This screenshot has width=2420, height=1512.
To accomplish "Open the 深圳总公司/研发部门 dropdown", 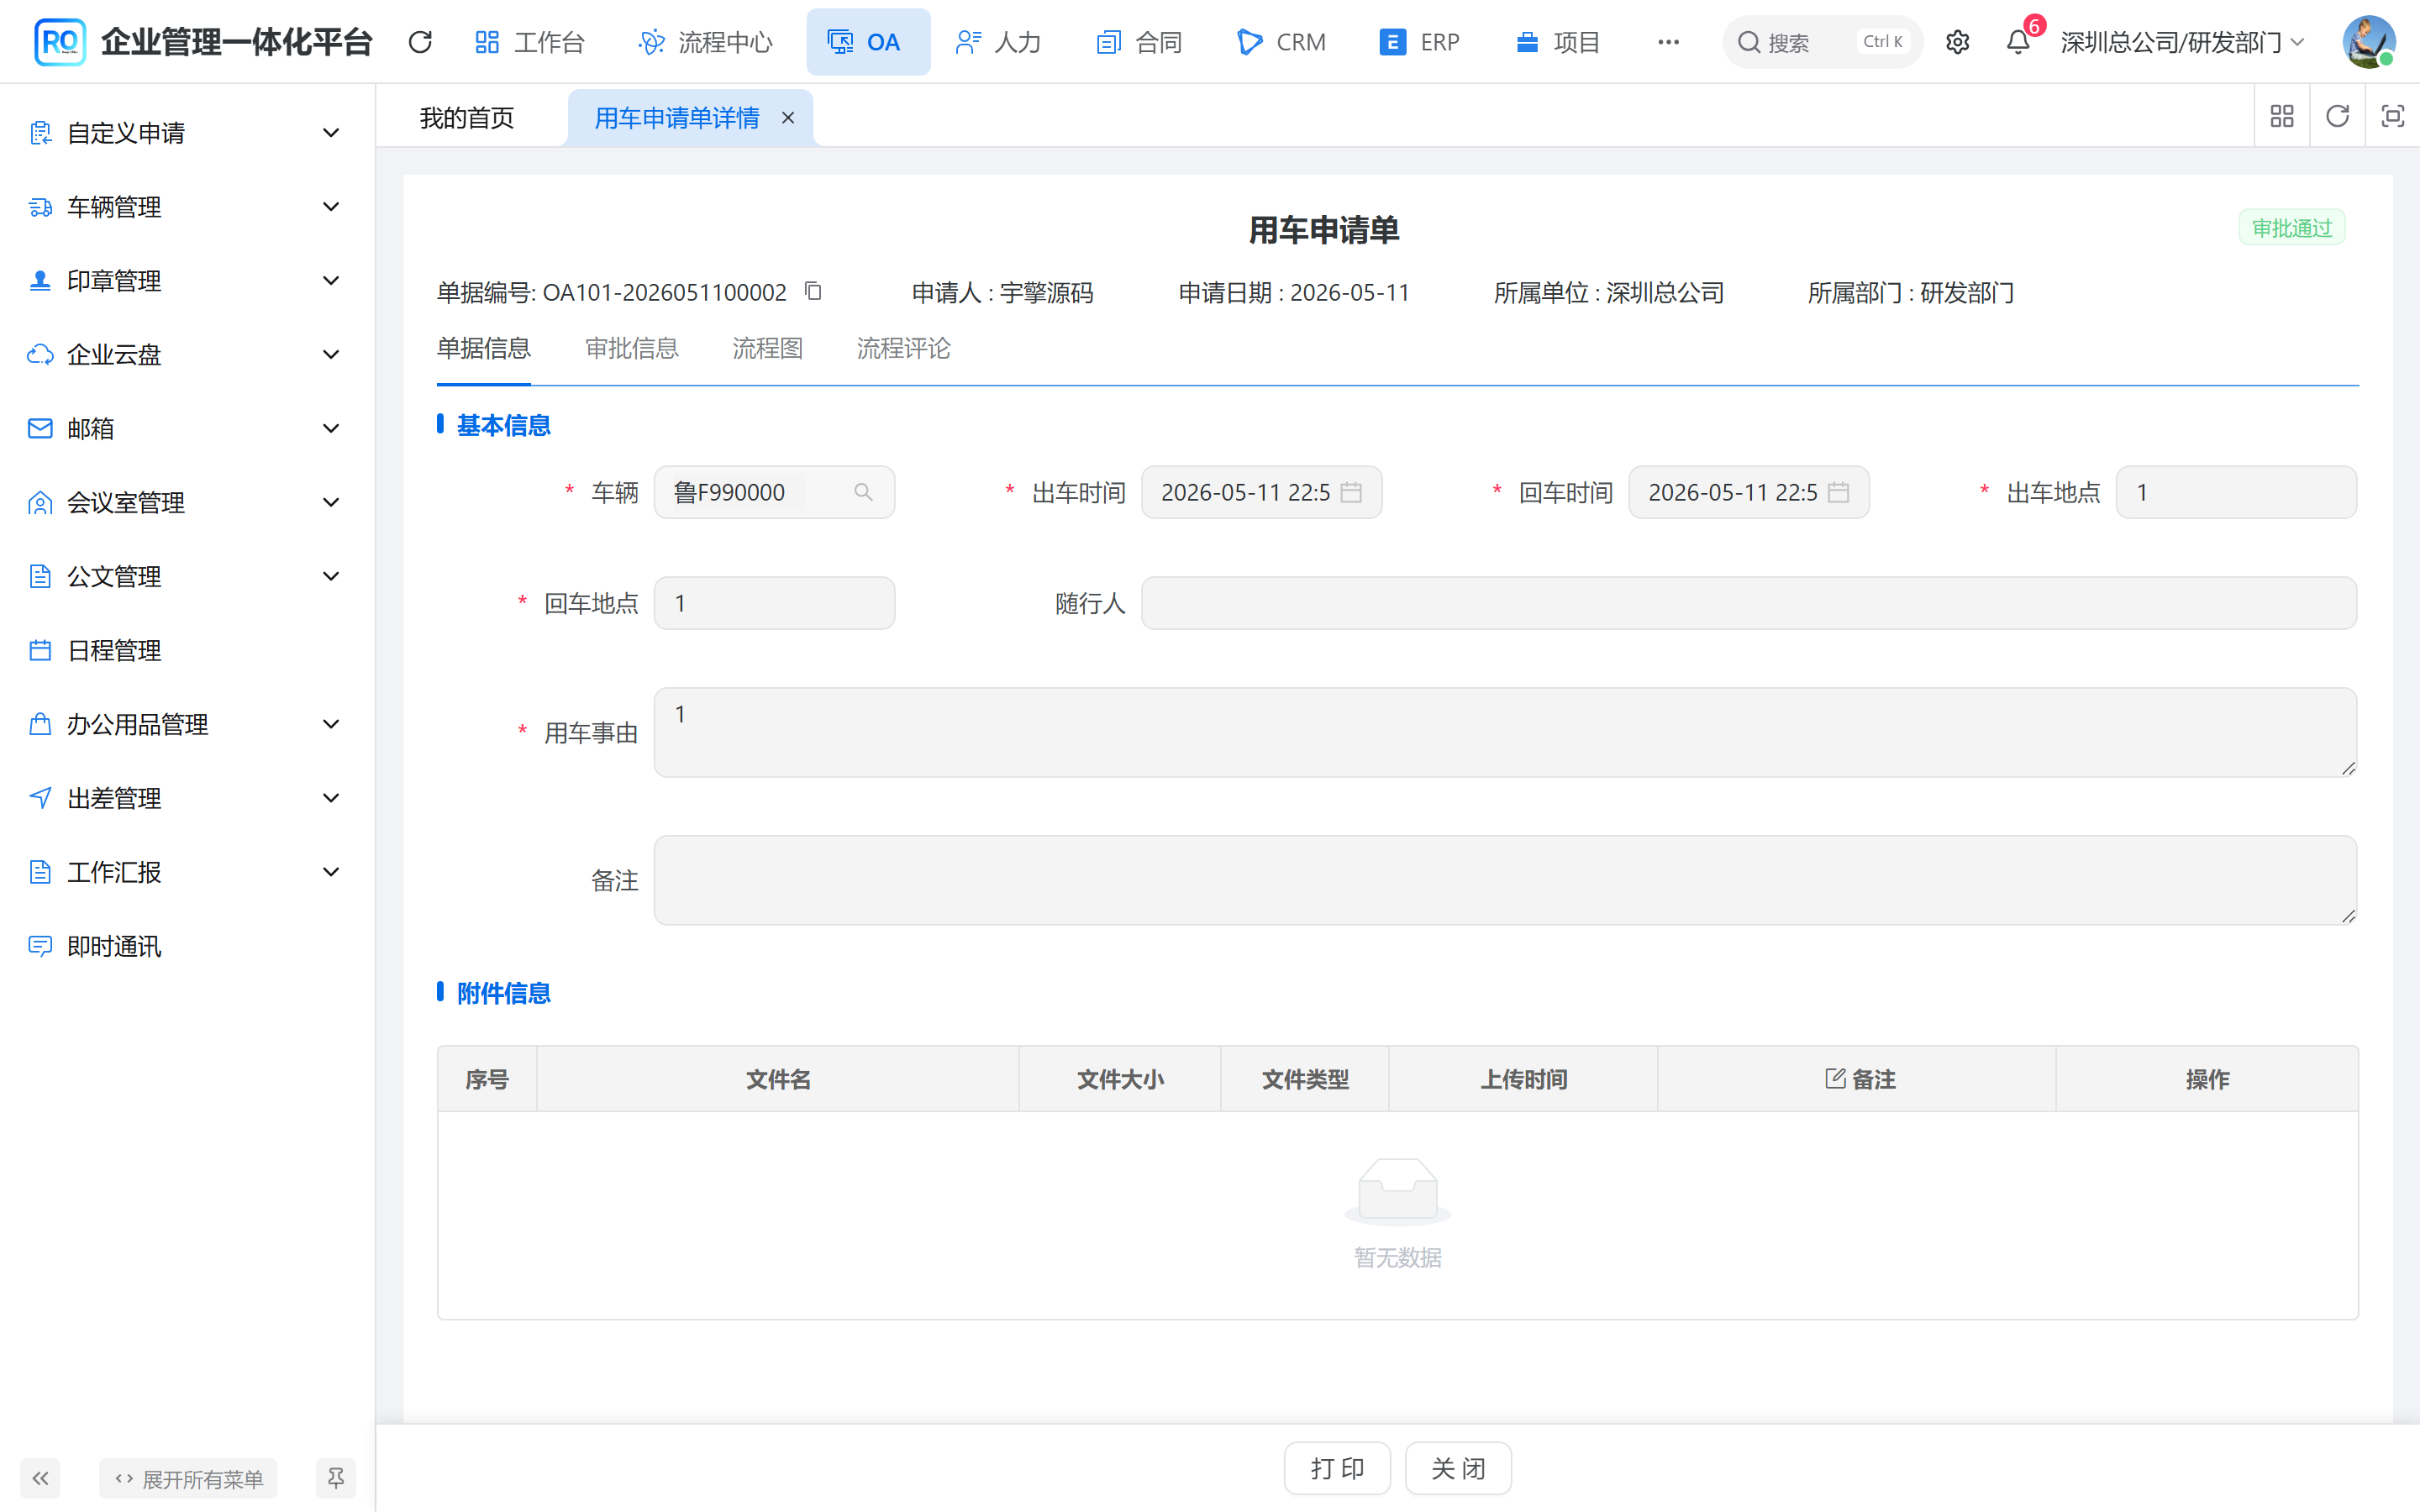I will pos(2183,42).
